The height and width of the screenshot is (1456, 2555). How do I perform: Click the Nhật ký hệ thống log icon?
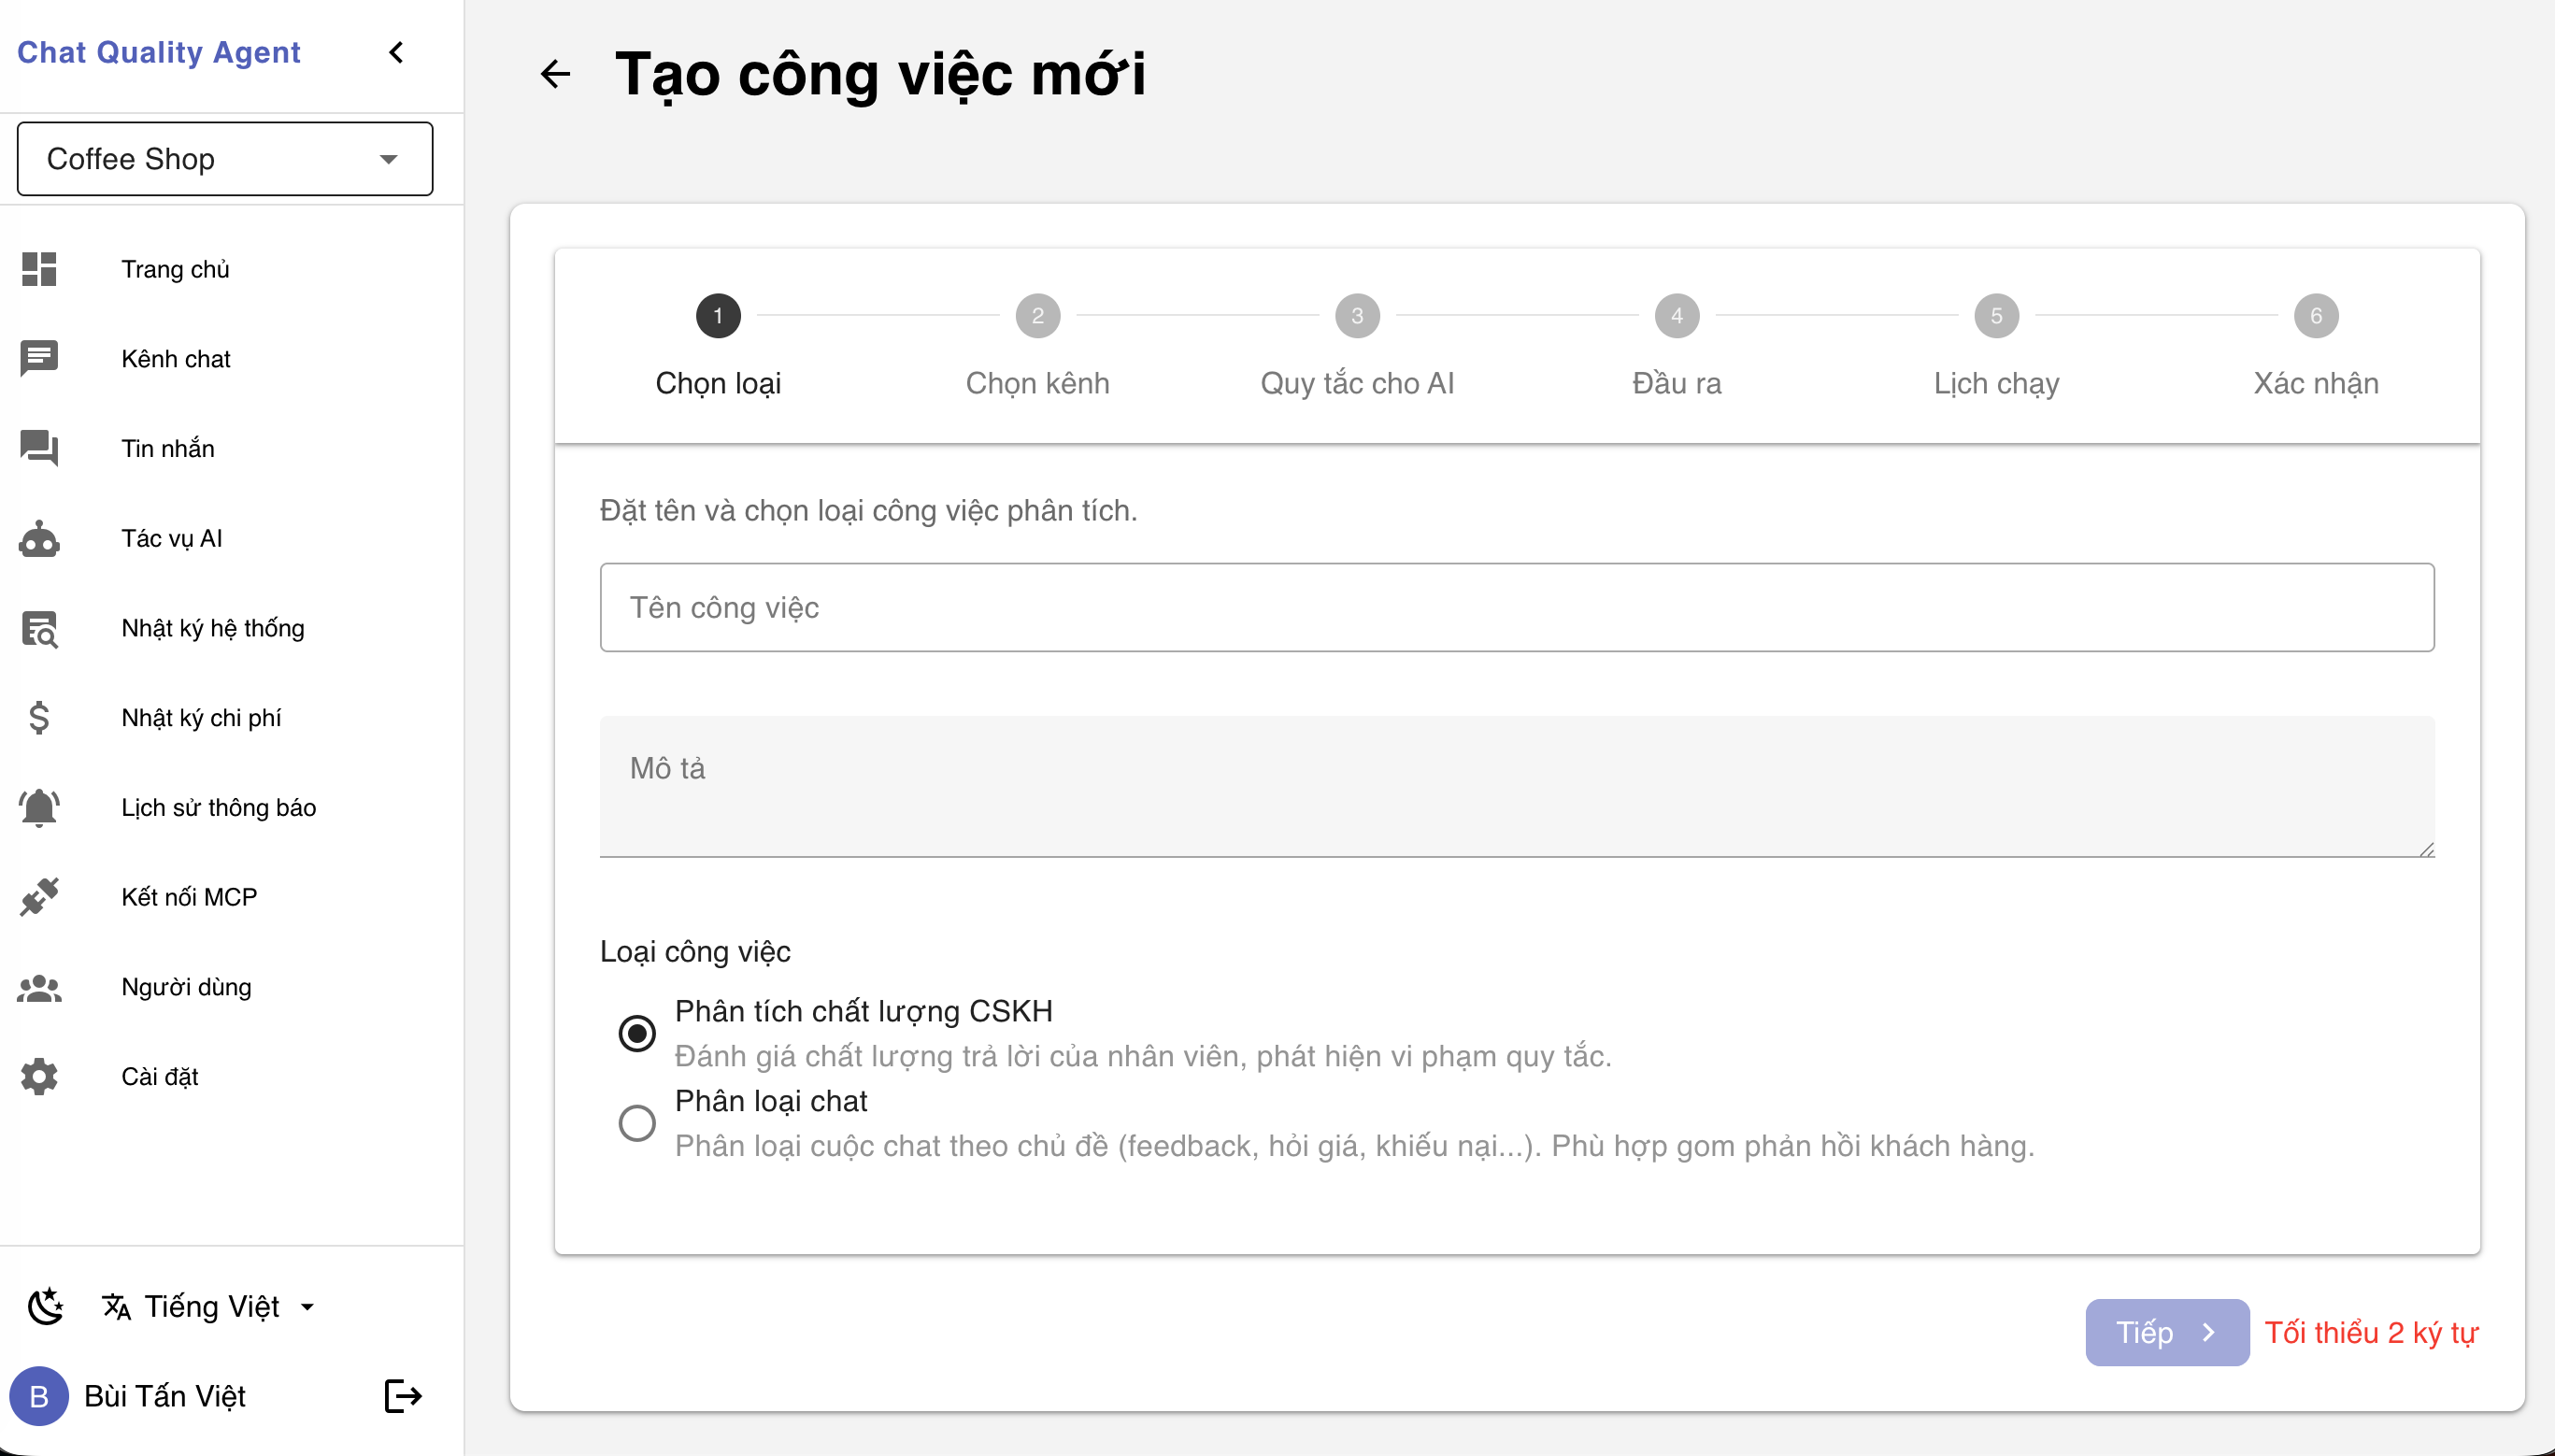tap(39, 628)
